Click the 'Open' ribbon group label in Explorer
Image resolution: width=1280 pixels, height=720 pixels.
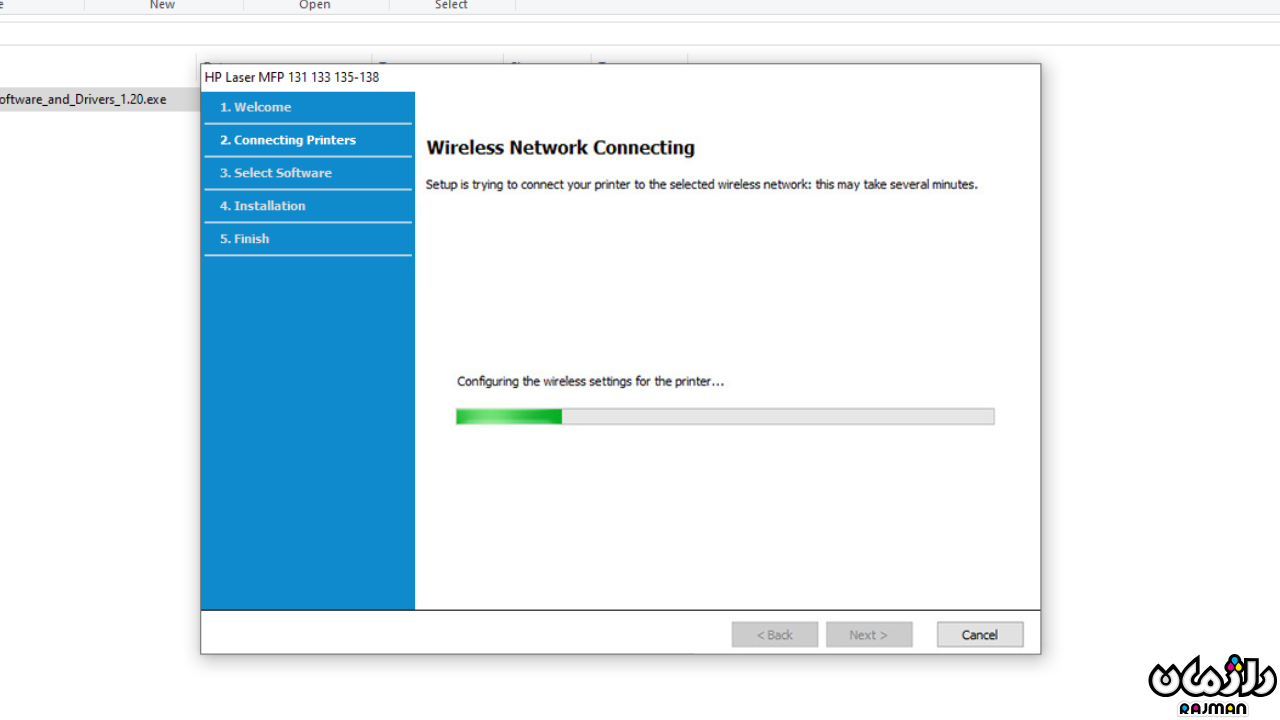315,5
